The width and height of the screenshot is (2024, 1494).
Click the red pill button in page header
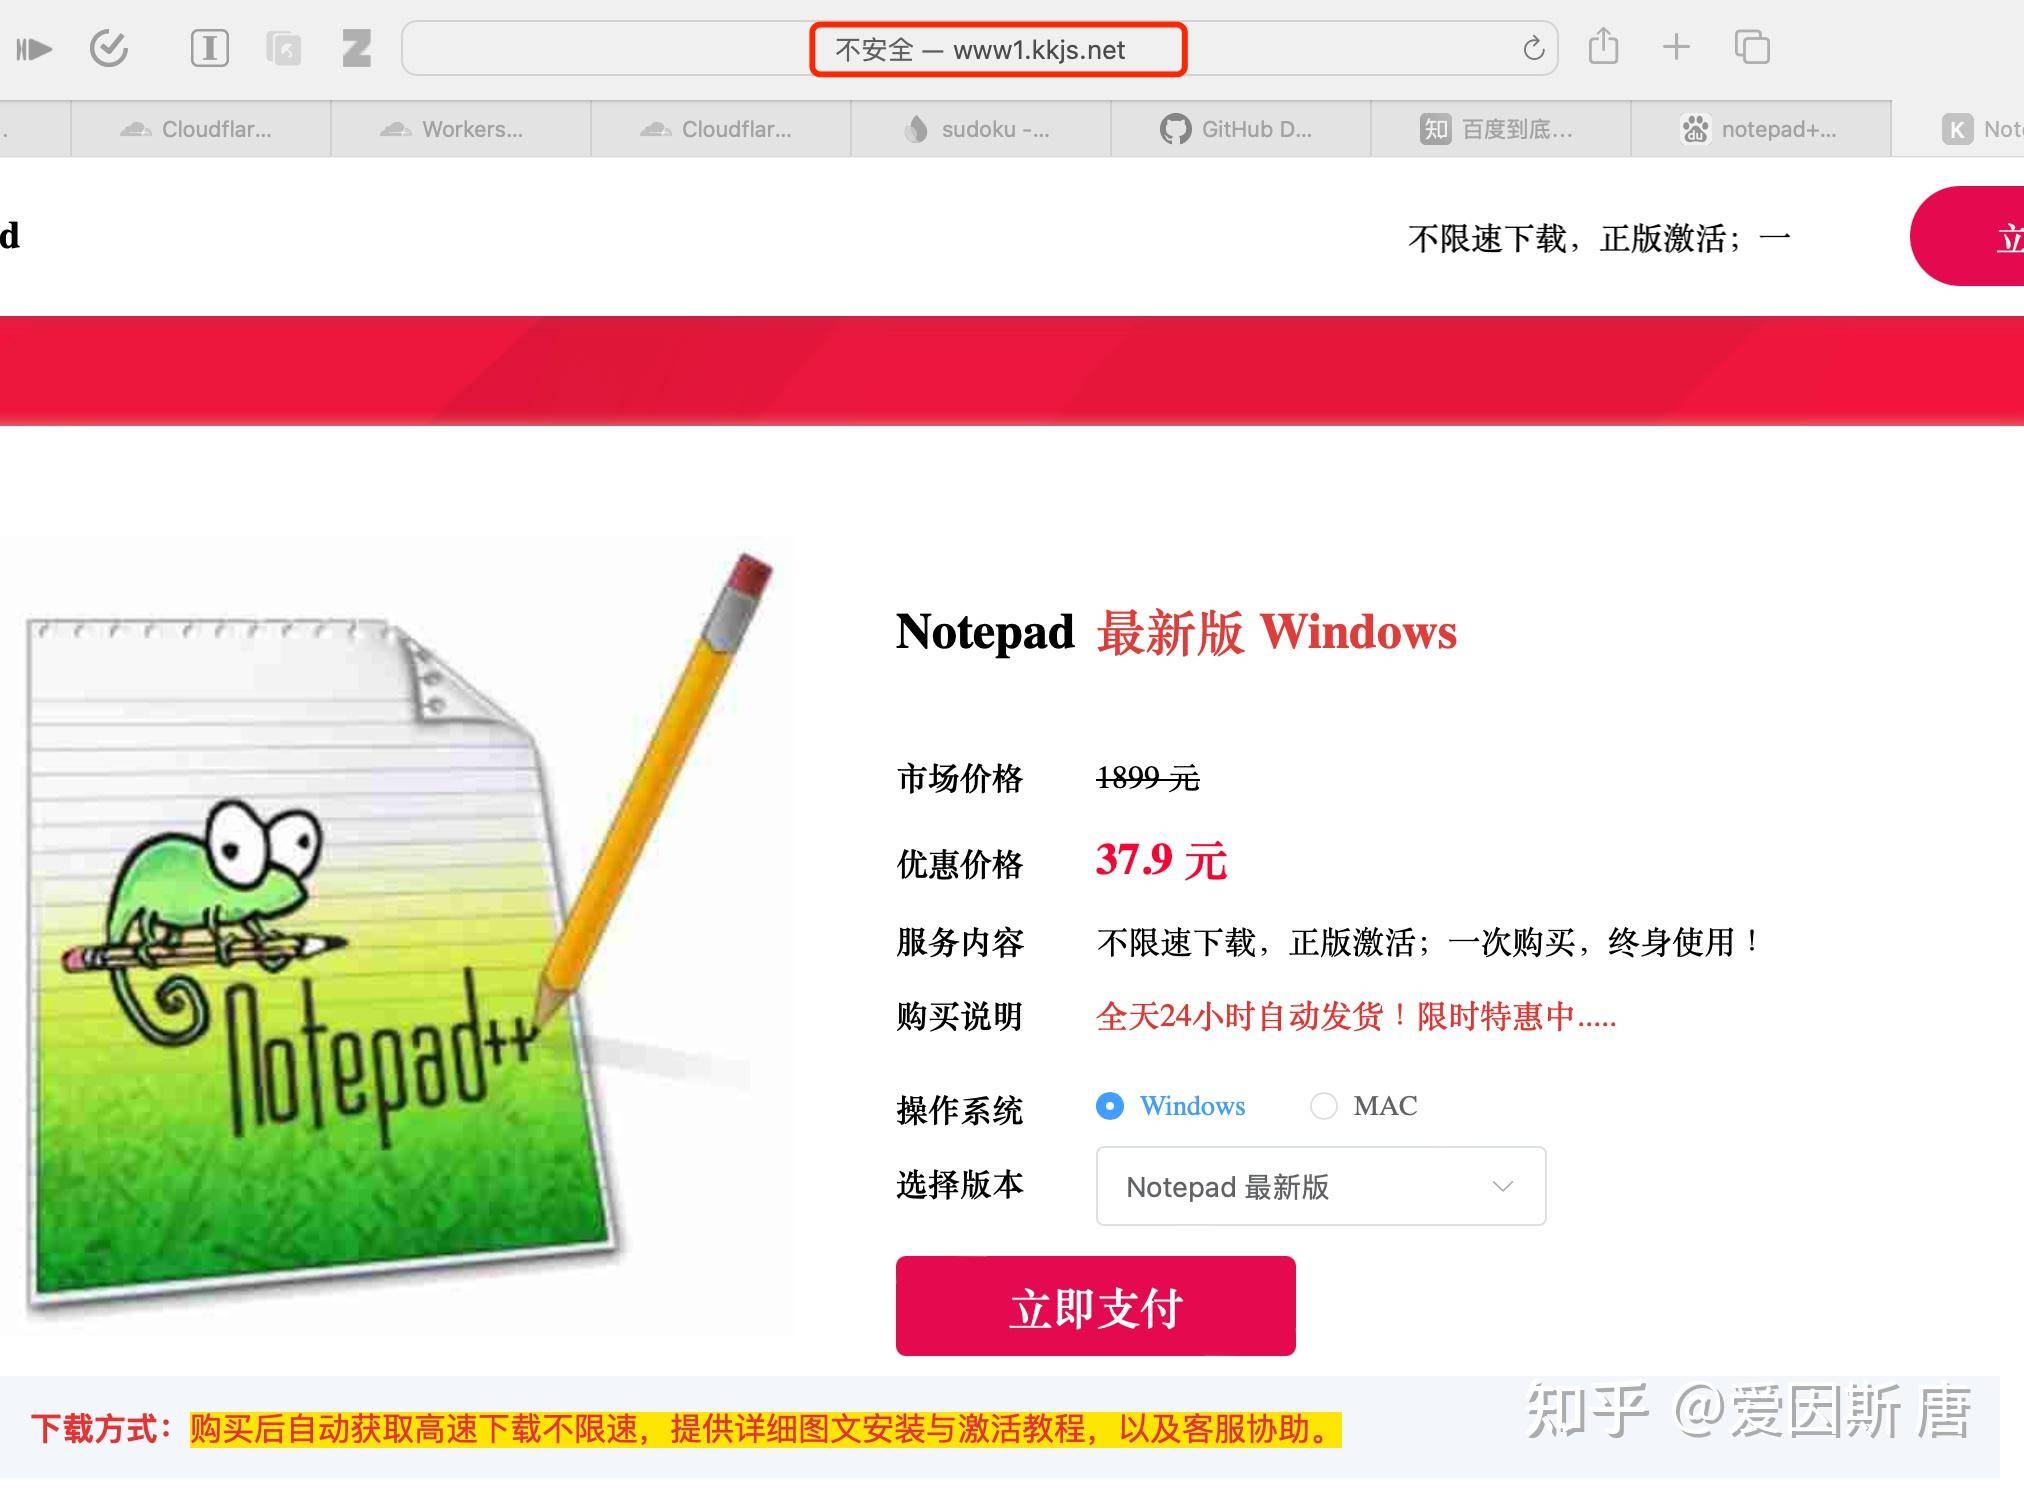1968,236
